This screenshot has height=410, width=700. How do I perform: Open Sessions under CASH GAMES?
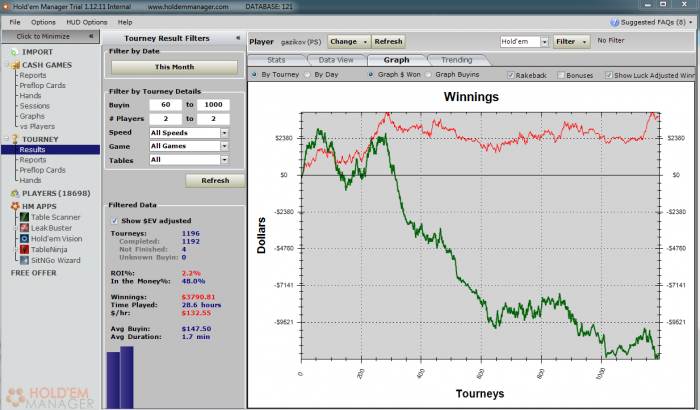tap(34, 106)
